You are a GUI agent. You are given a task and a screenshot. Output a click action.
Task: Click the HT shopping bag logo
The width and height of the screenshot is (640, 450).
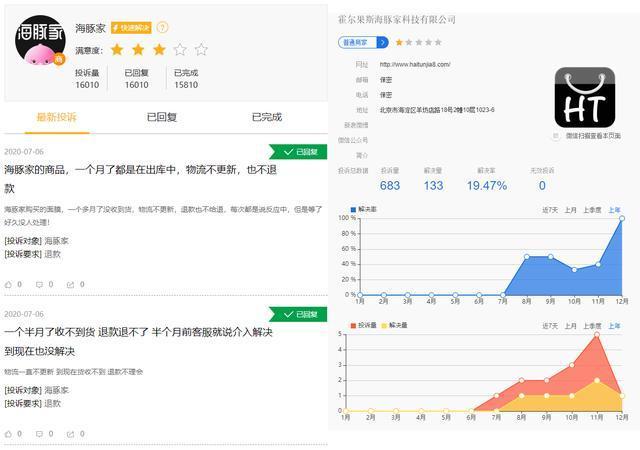pos(584,98)
